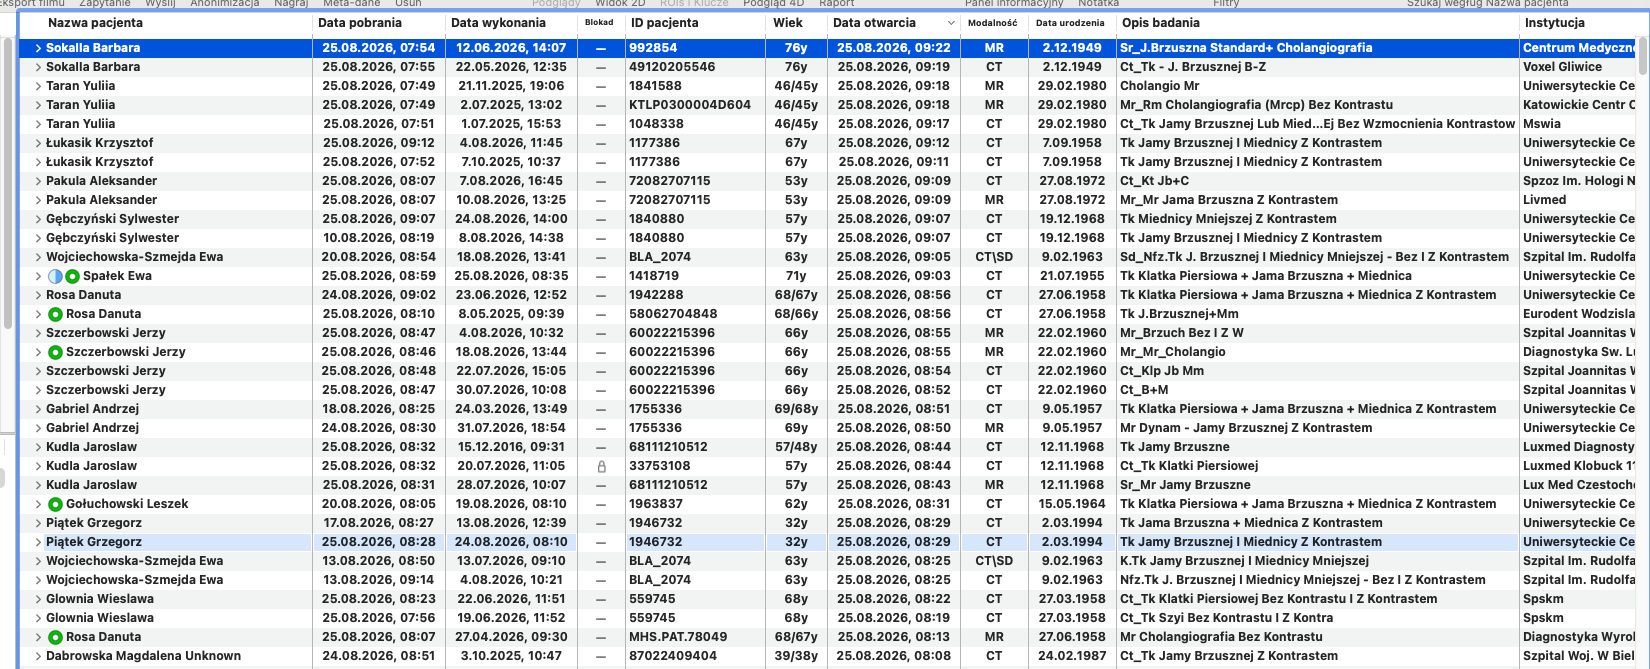The width and height of the screenshot is (1650, 669).
Task: Click ID cell 87022409404
Action: point(673,656)
